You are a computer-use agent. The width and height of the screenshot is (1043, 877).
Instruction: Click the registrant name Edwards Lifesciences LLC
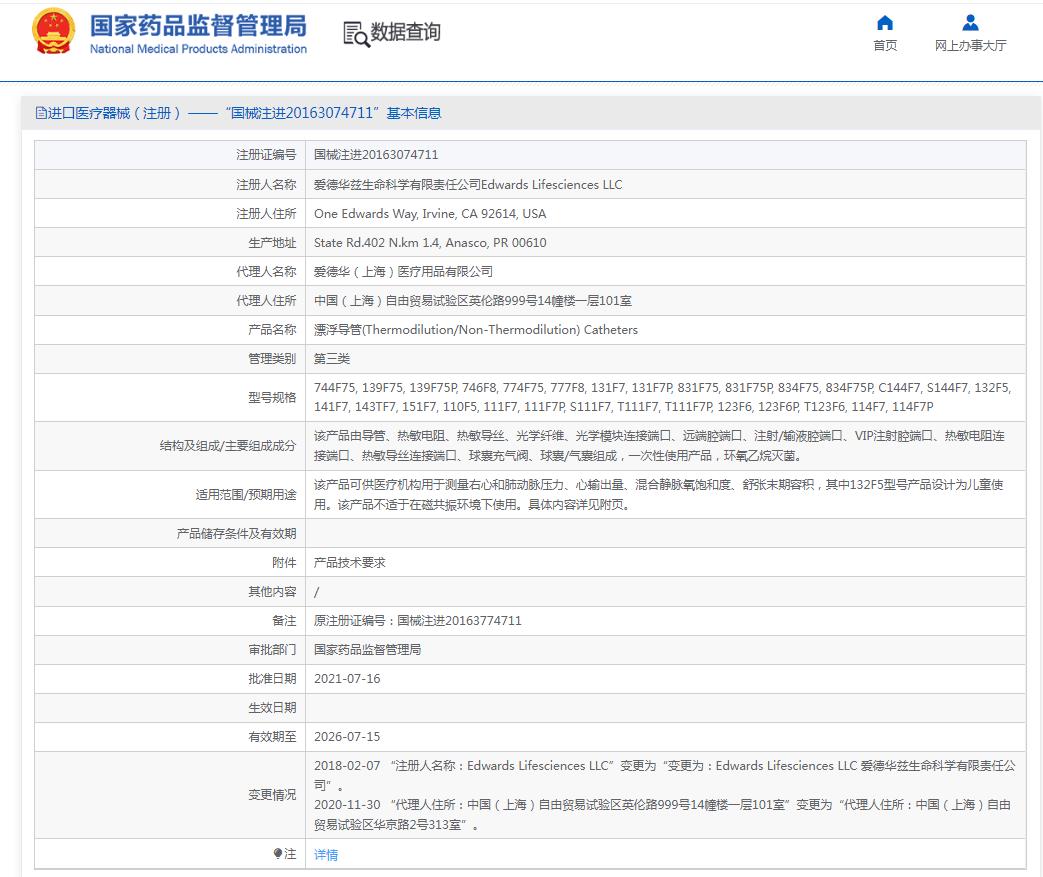(x=468, y=184)
